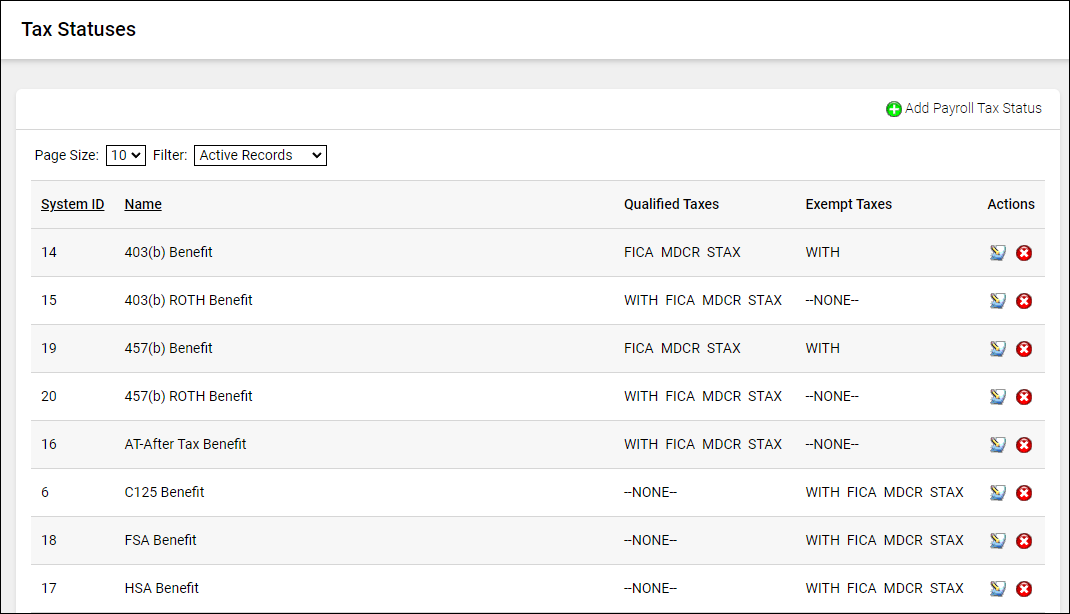Expand the Active Records filter dropdown
Image resolution: width=1070 pixels, height=614 pixels.
[260, 155]
